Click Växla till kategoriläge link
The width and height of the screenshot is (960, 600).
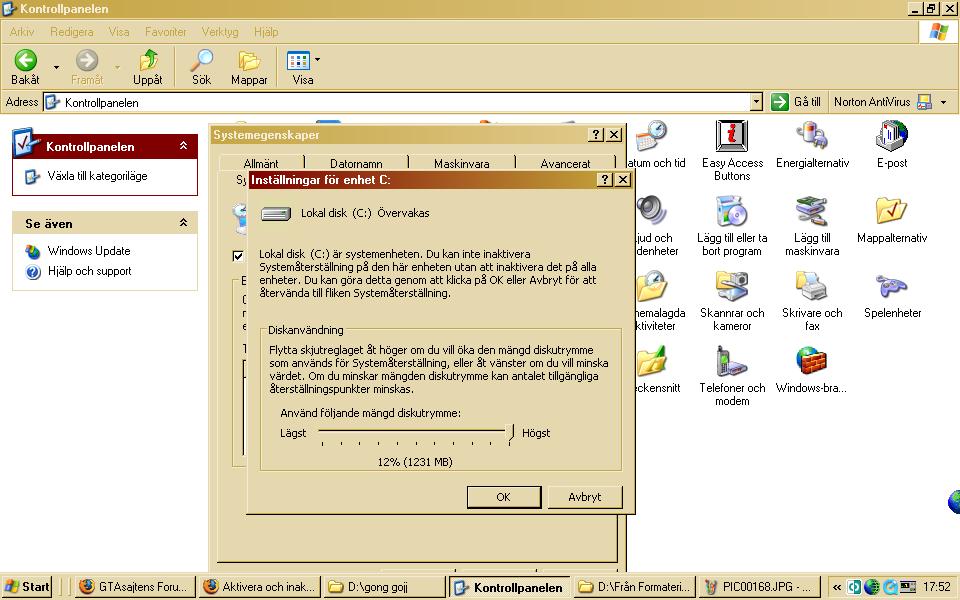97,176
